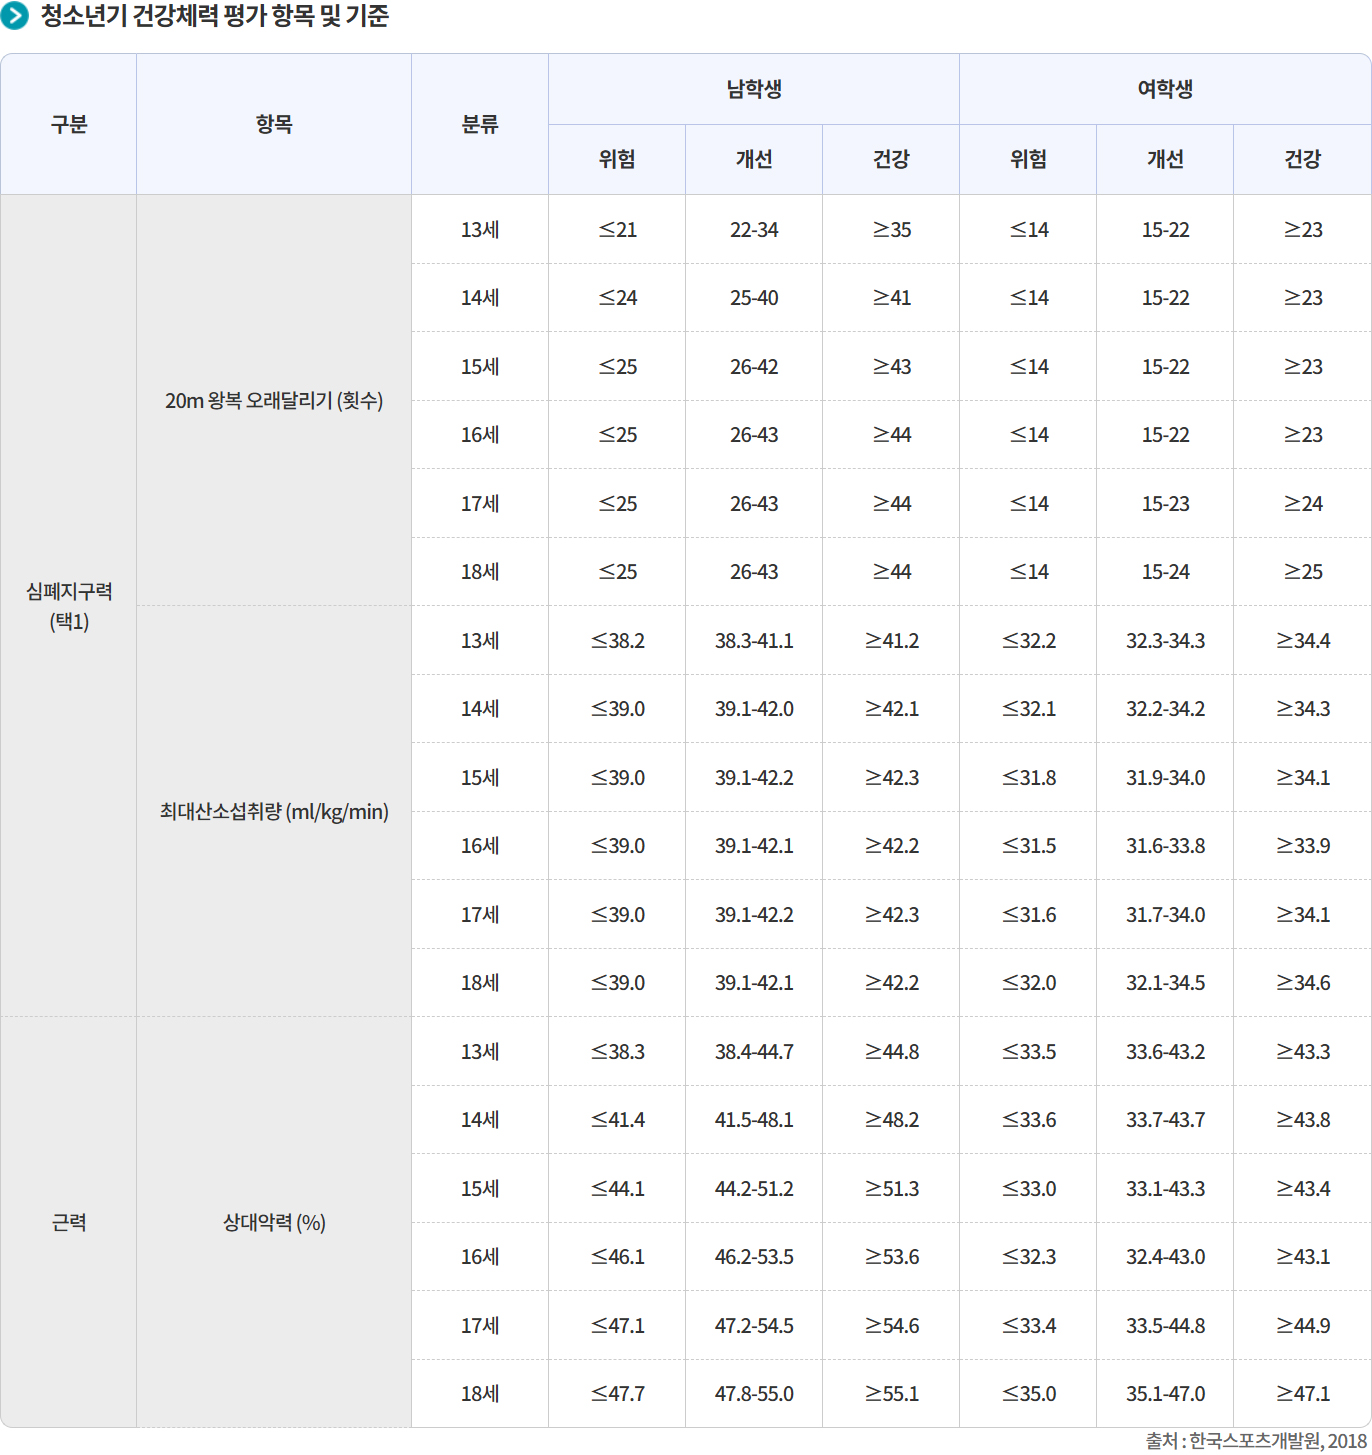Click the 개선 column header under 여학생
This screenshot has height=1455, width=1372.
coord(1164,159)
